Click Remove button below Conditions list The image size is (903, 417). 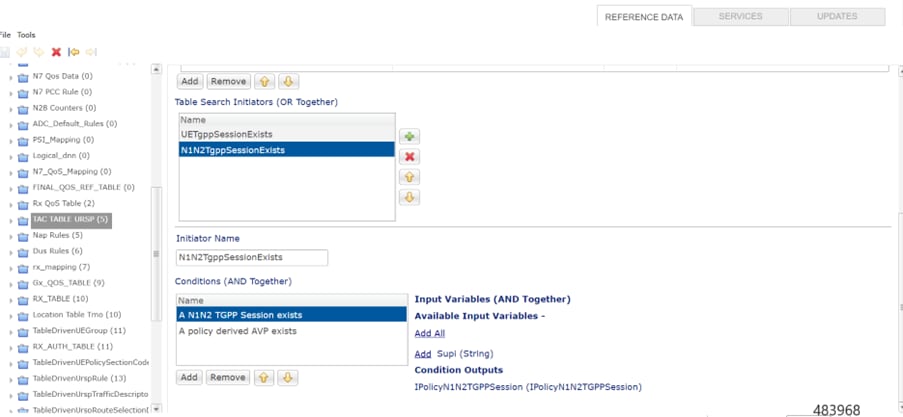227,377
